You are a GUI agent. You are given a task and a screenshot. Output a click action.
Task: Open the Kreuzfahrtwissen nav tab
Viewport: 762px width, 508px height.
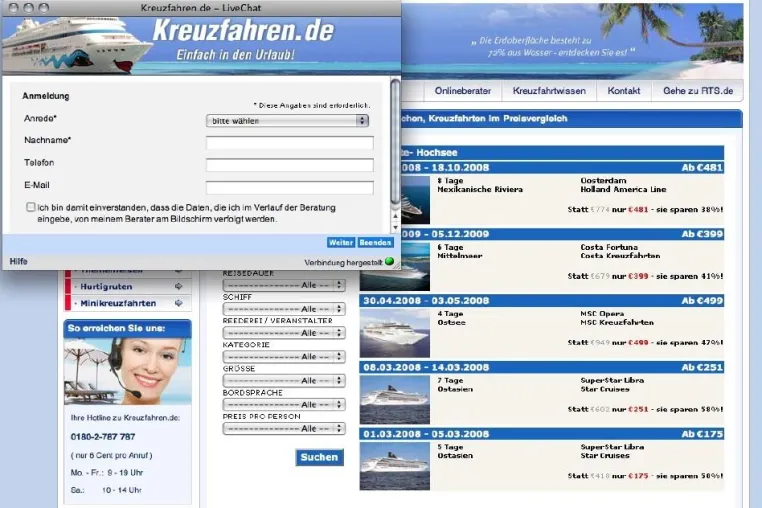(x=549, y=91)
